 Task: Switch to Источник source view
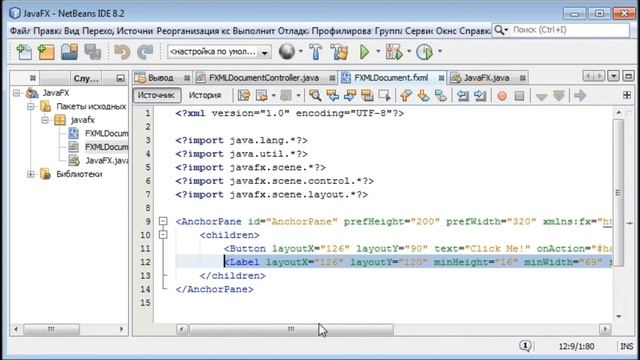coord(157,95)
